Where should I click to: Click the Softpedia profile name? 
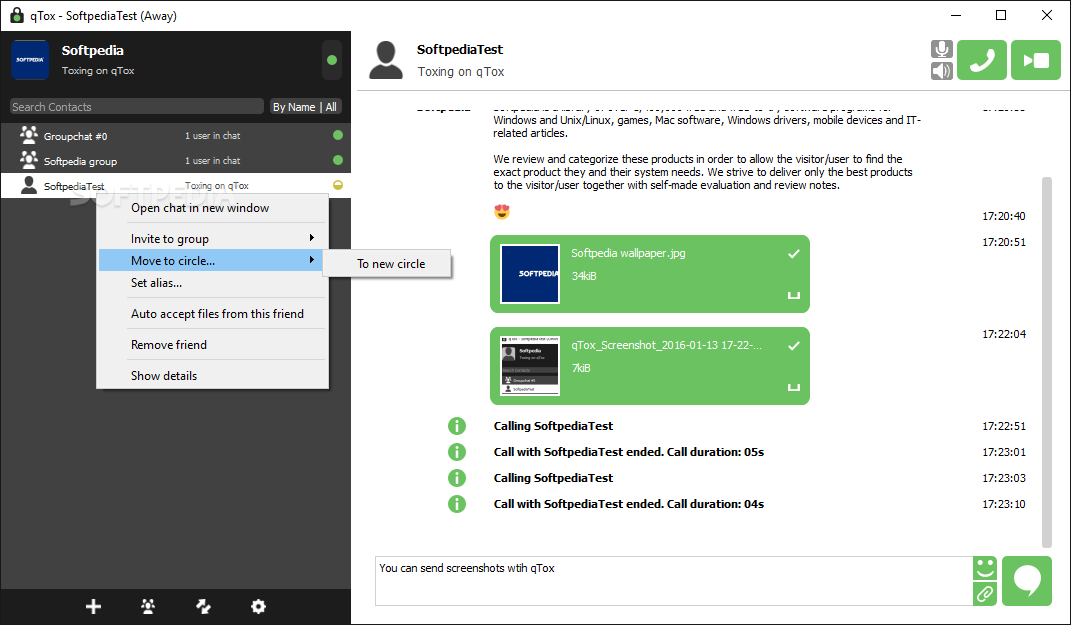click(x=92, y=51)
